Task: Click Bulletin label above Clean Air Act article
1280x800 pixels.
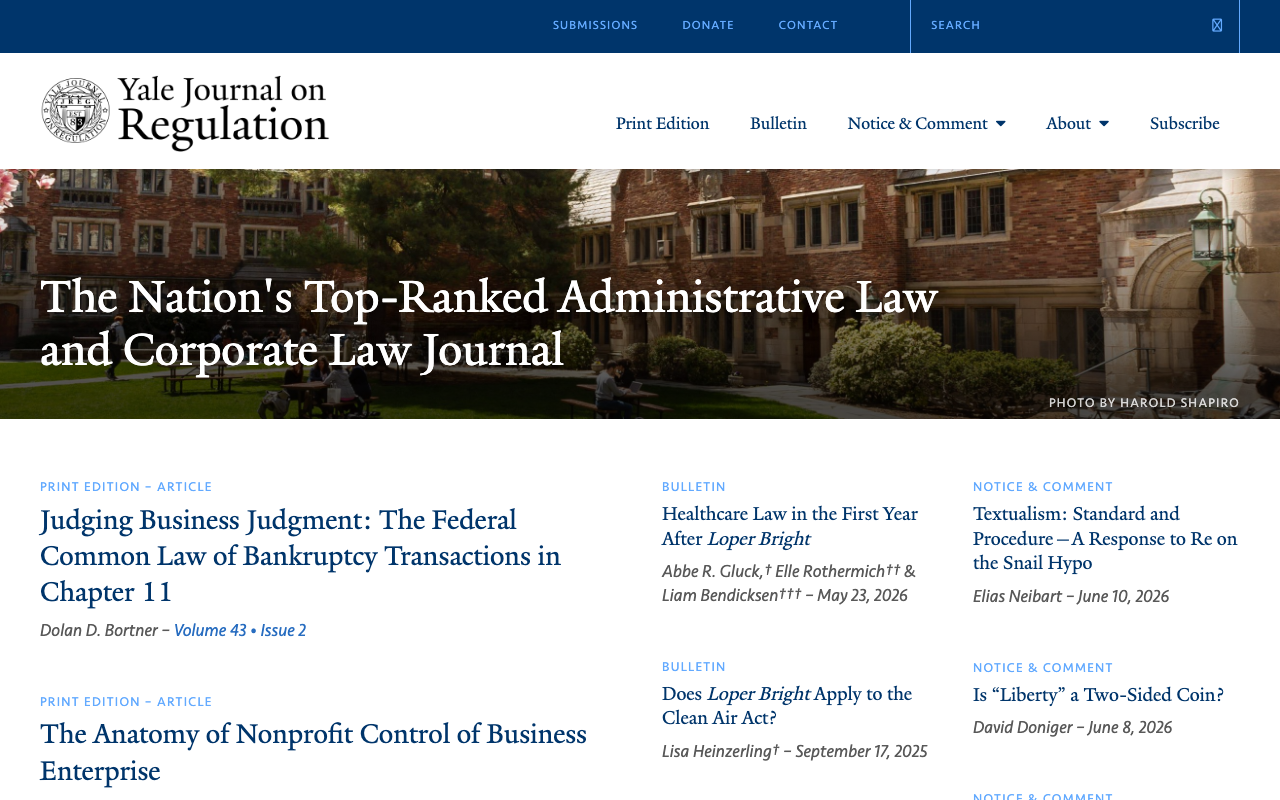Action: click(x=694, y=667)
